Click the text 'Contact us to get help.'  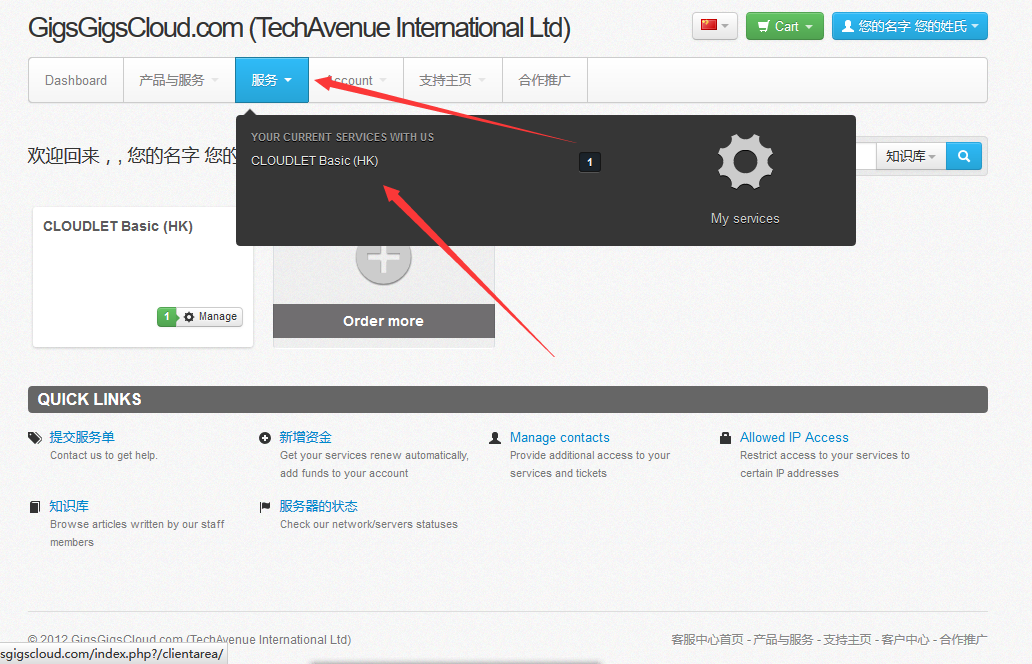click(x=104, y=455)
